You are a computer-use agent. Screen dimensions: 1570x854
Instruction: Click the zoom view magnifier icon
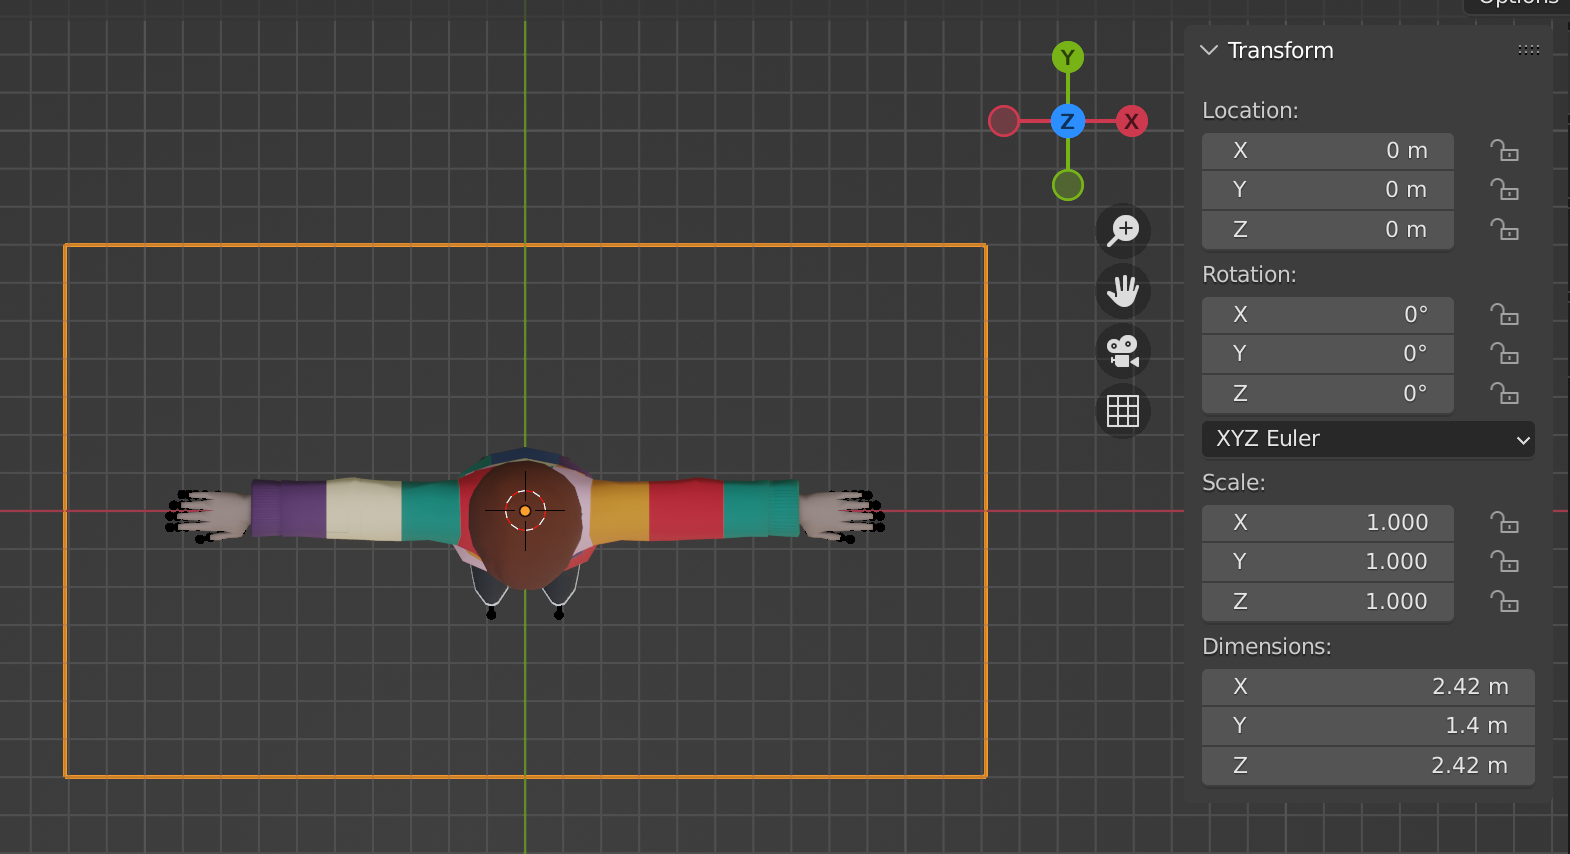click(x=1123, y=231)
